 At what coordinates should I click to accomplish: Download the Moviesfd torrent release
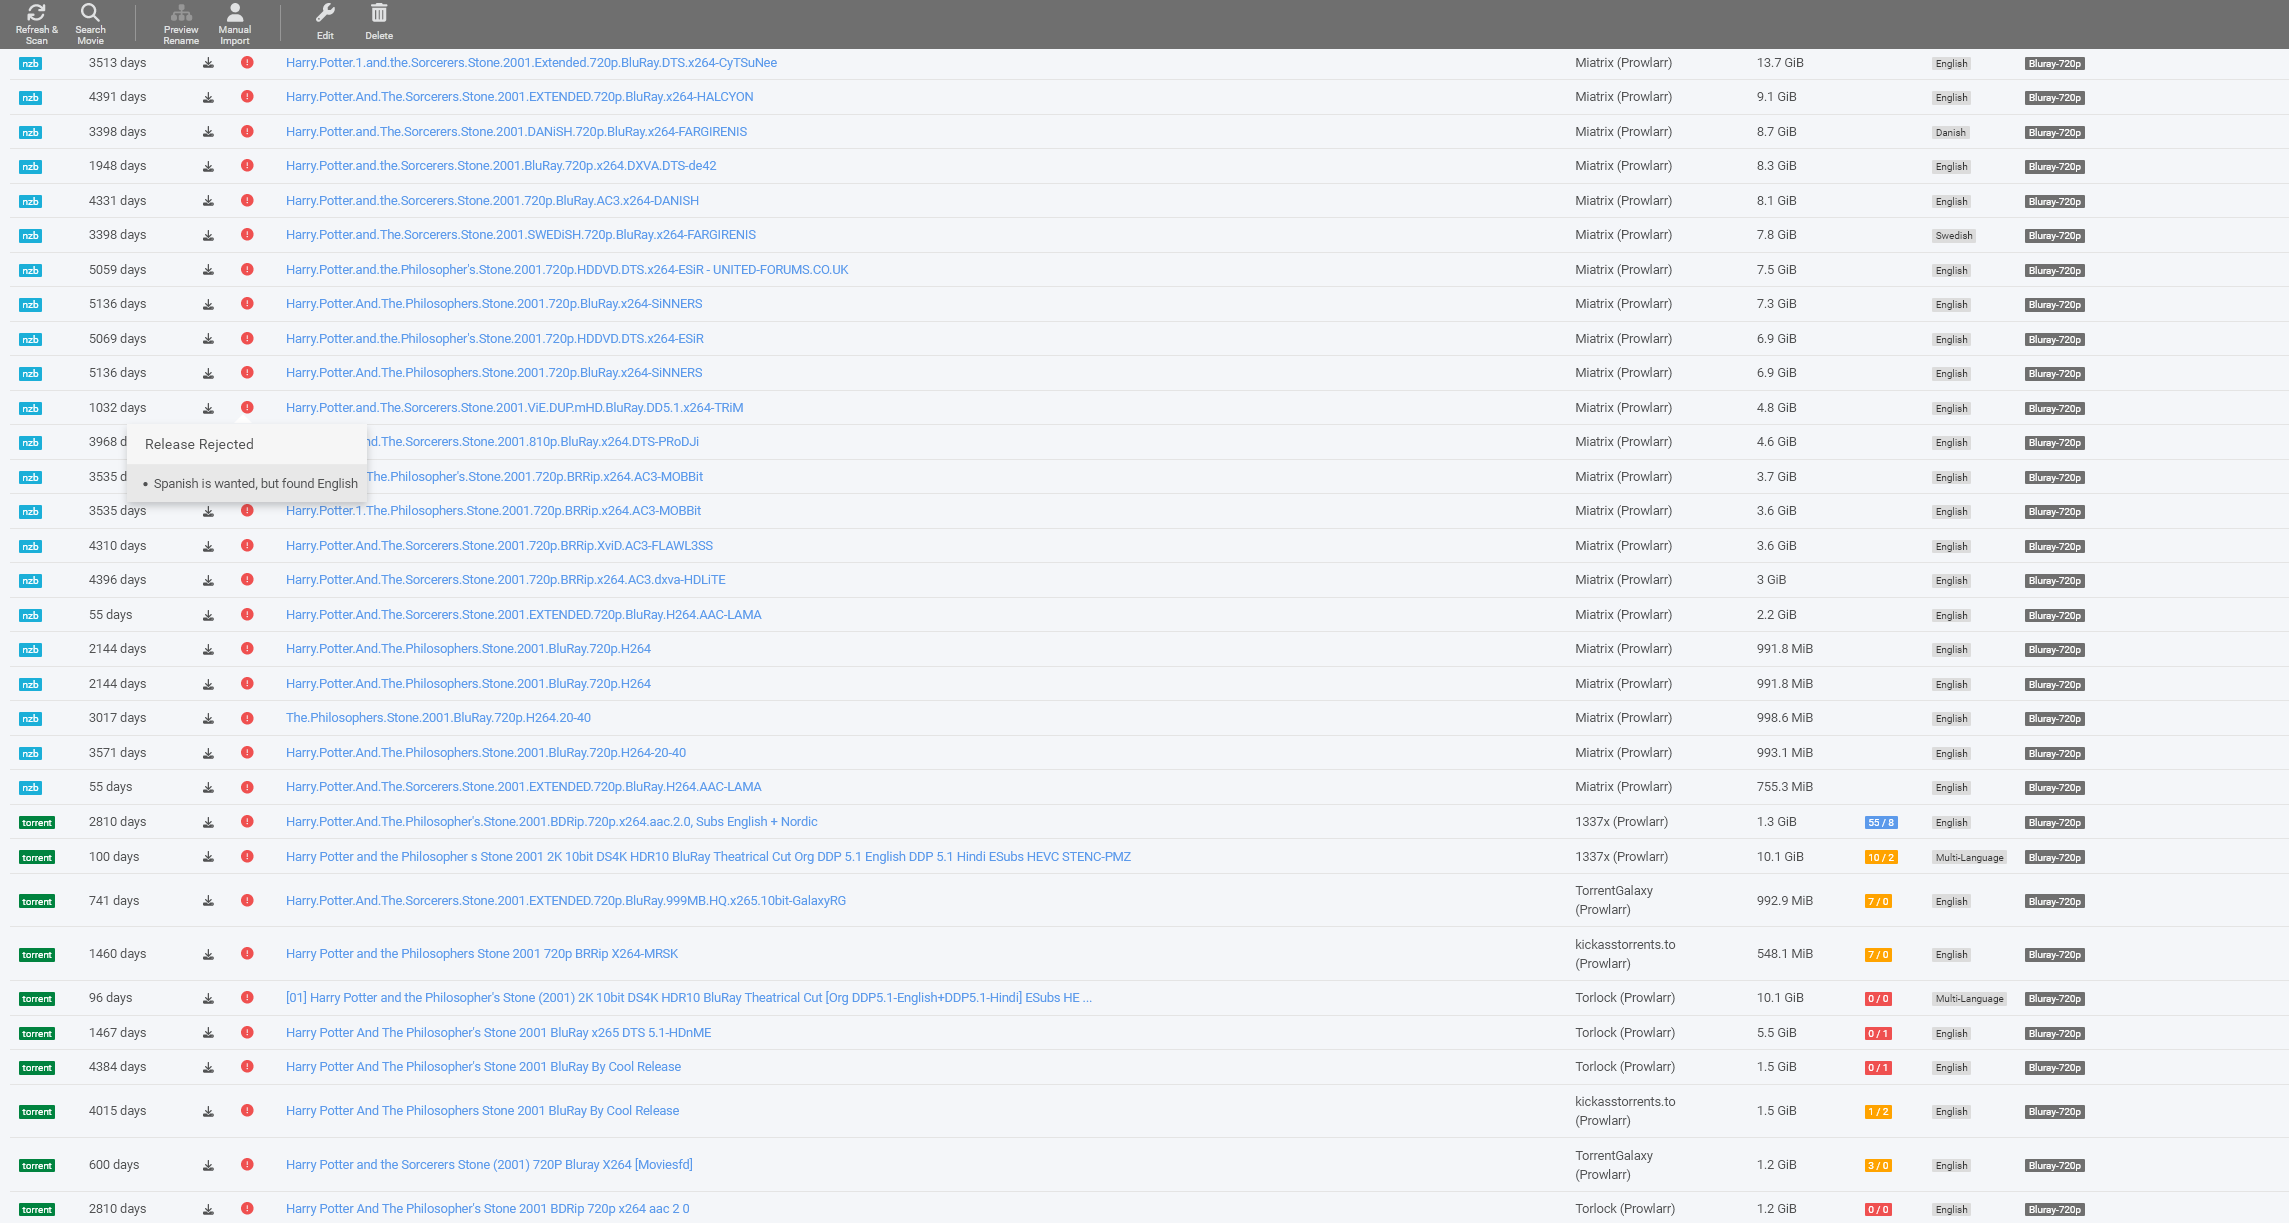click(208, 1165)
